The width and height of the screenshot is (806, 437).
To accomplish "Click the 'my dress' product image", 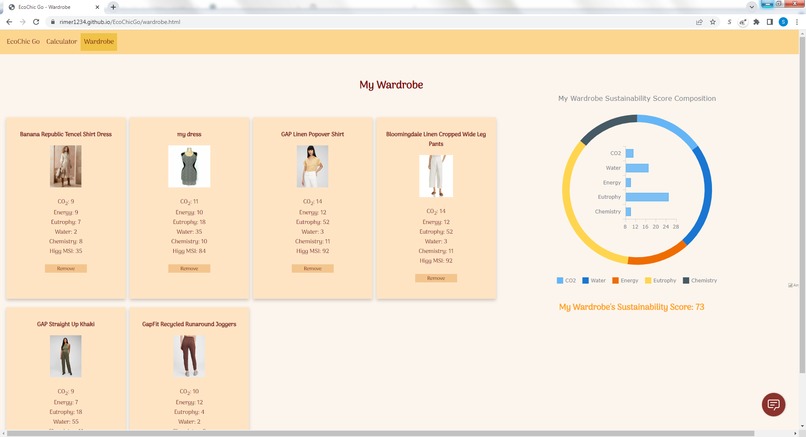I will click(189, 166).
